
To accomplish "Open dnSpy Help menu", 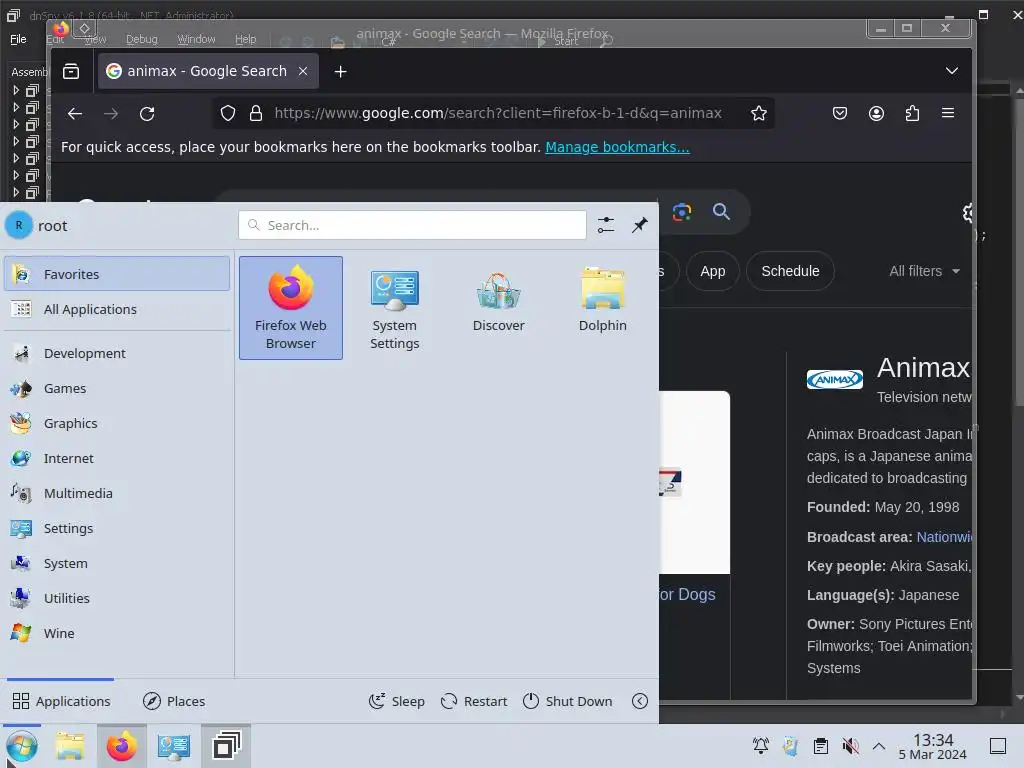I will click(x=246, y=39).
